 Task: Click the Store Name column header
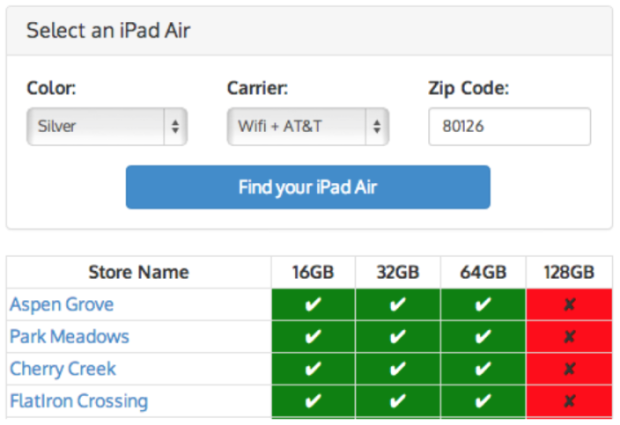point(139,272)
